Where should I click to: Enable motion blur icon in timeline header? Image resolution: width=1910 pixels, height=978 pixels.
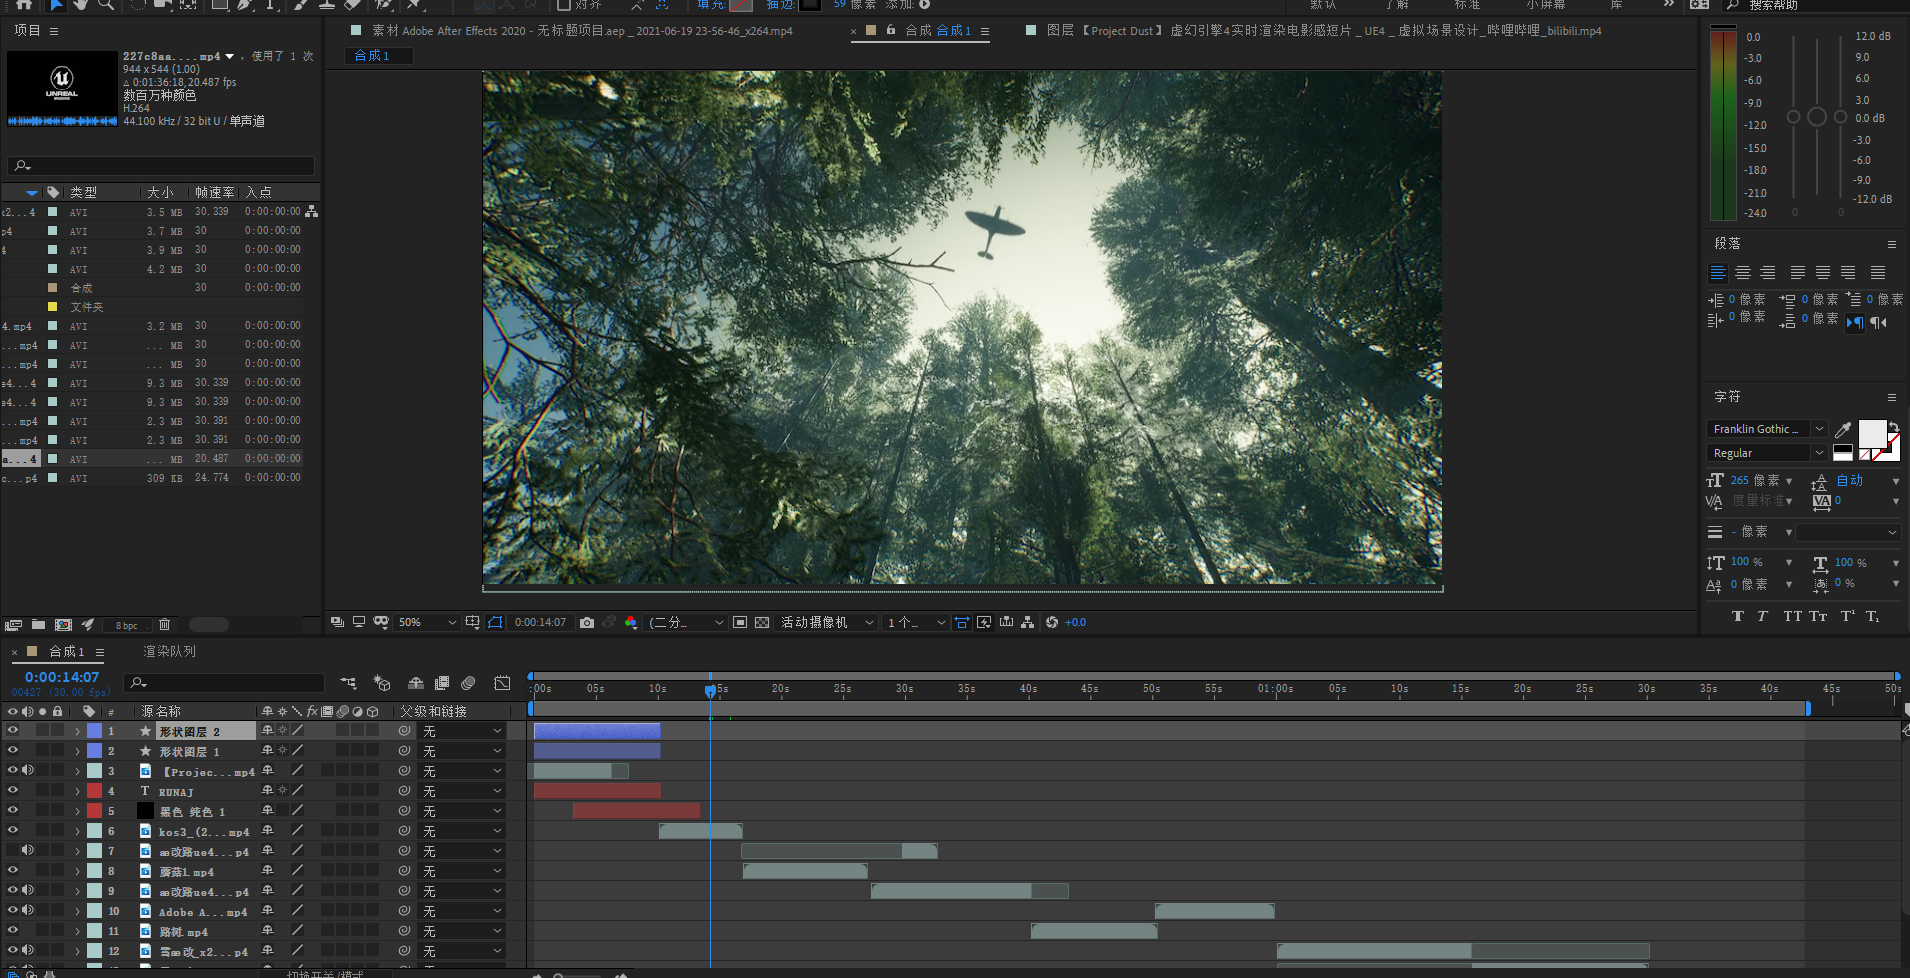[468, 683]
